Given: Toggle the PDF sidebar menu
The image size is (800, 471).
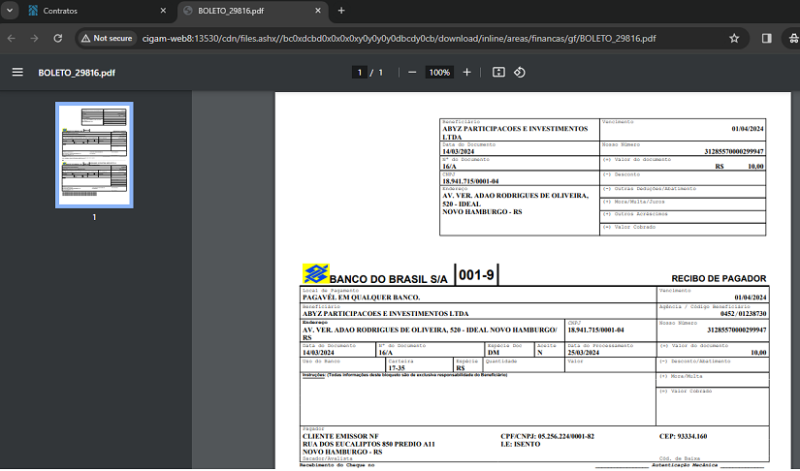Looking at the screenshot, I should click(x=17, y=72).
